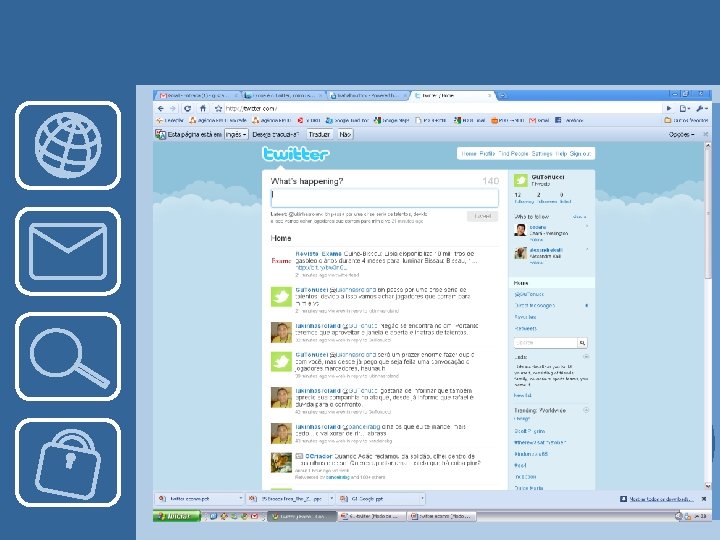Screen dimensions: 720x540
Task: Click the OCriador tweet avatar
Action: pyautogui.click(x=281, y=463)
